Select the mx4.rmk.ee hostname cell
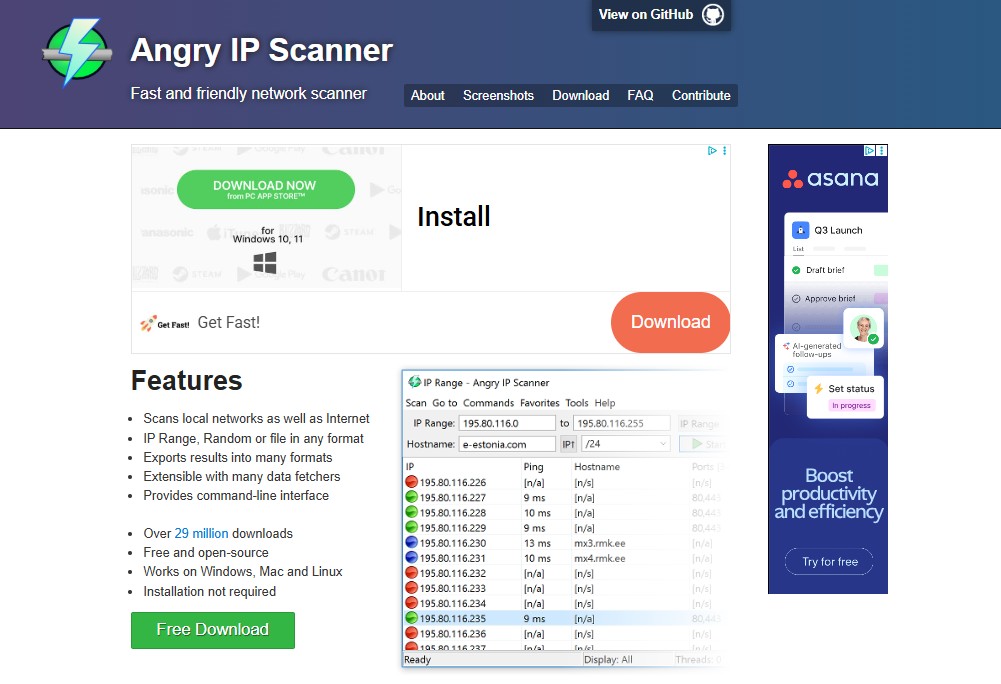Image resolution: width=1001 pixels, height=684 pixels. coord(599,558)
